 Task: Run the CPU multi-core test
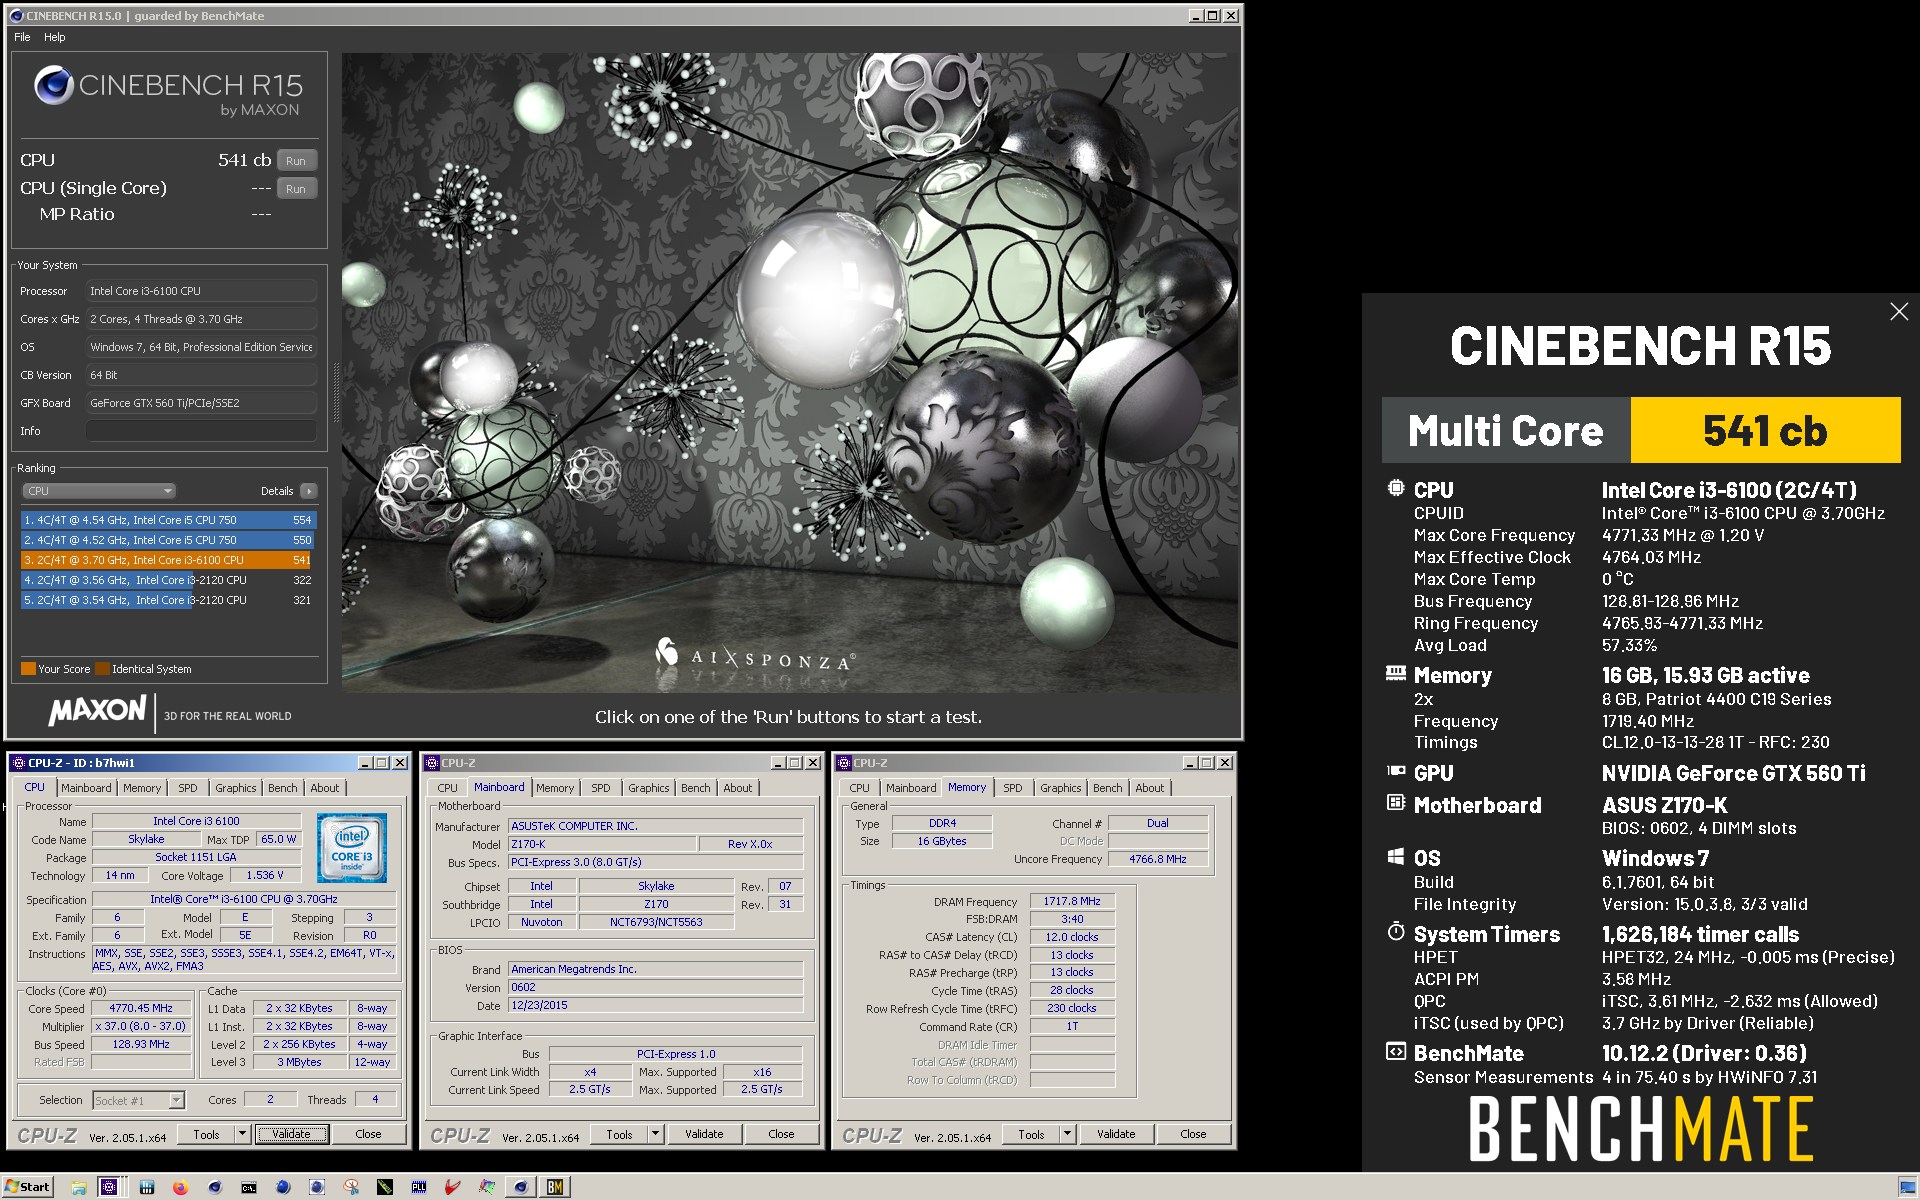pyautogui.click(x=296, y=161)
